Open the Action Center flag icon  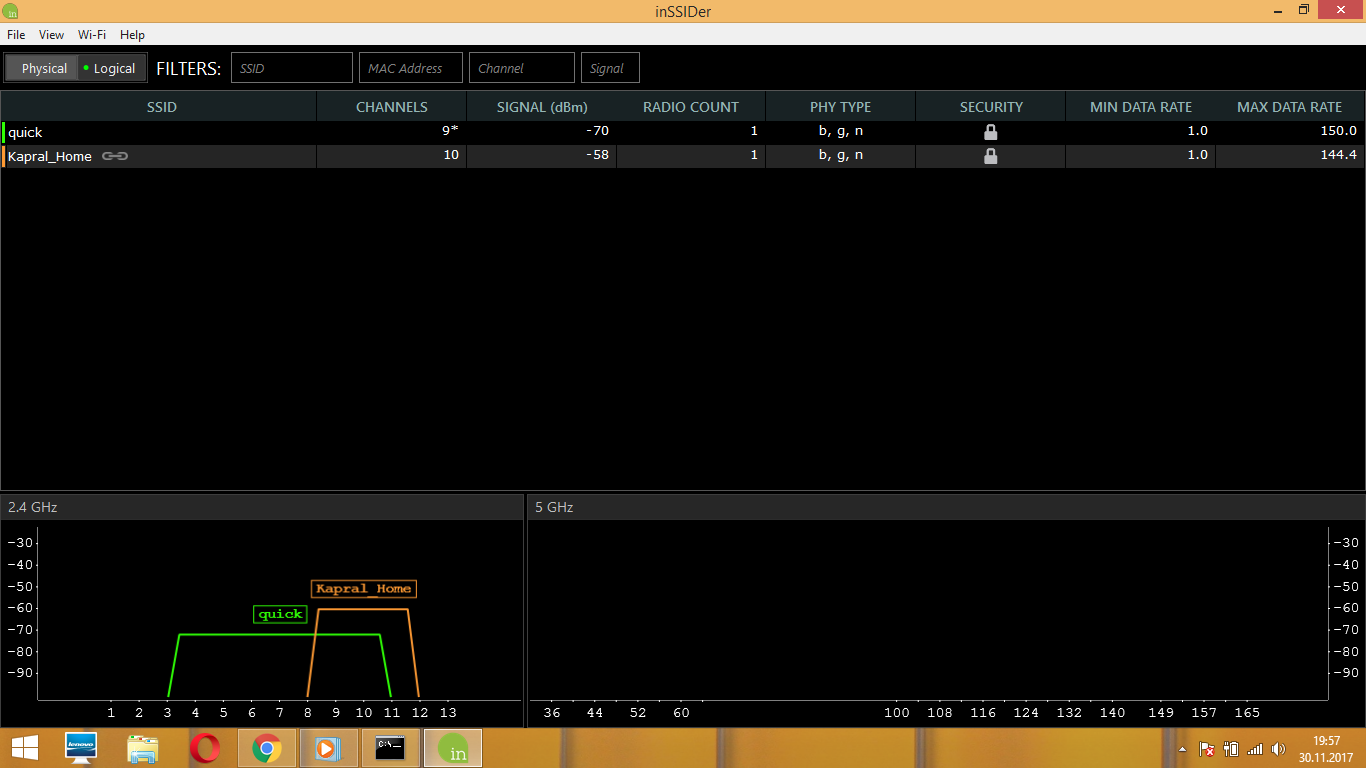coord(1207,749)
